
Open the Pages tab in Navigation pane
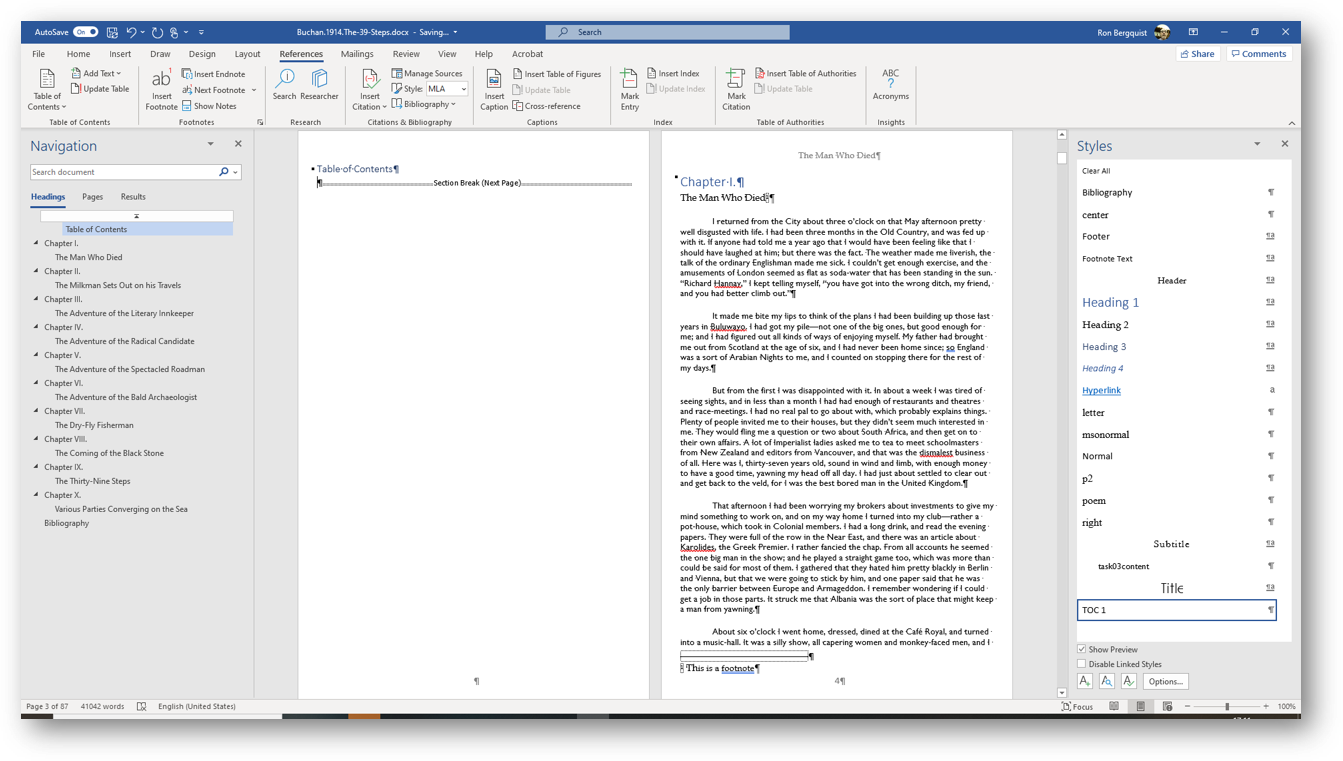[92, 197]
